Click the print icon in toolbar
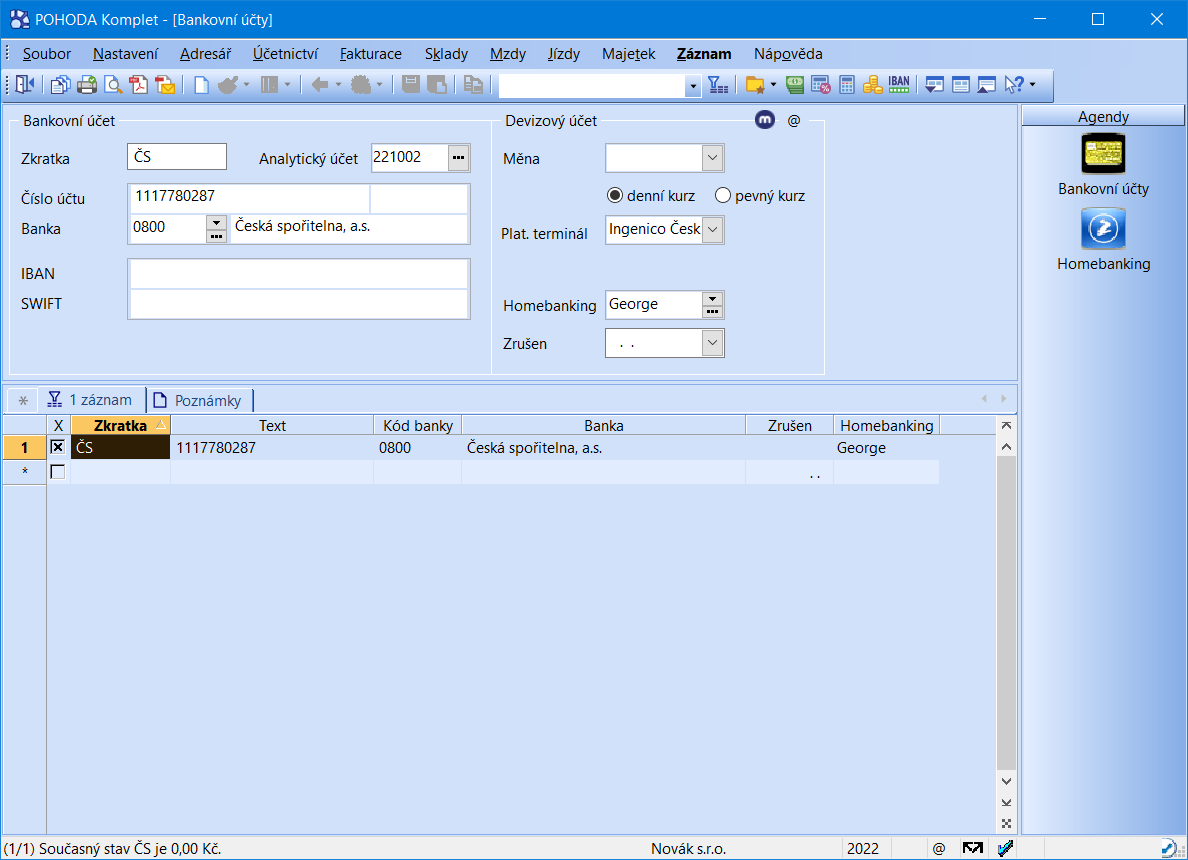The width and height of the screenshot is (1188, 860). point(87,85)
